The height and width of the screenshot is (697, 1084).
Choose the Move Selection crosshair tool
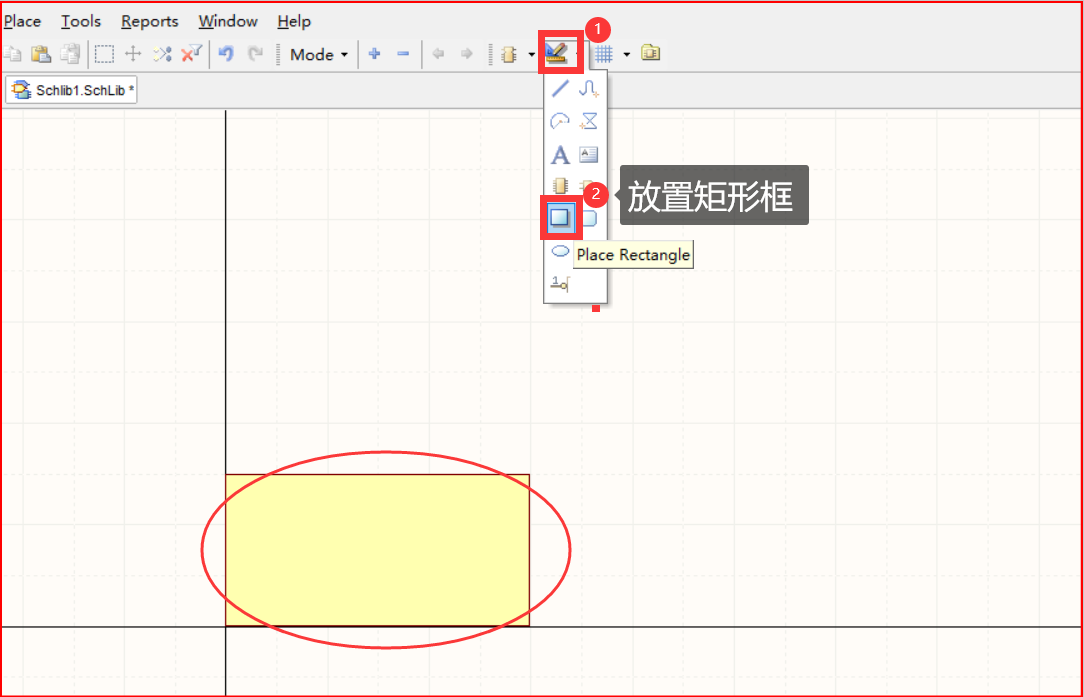[x=133, y=54]
